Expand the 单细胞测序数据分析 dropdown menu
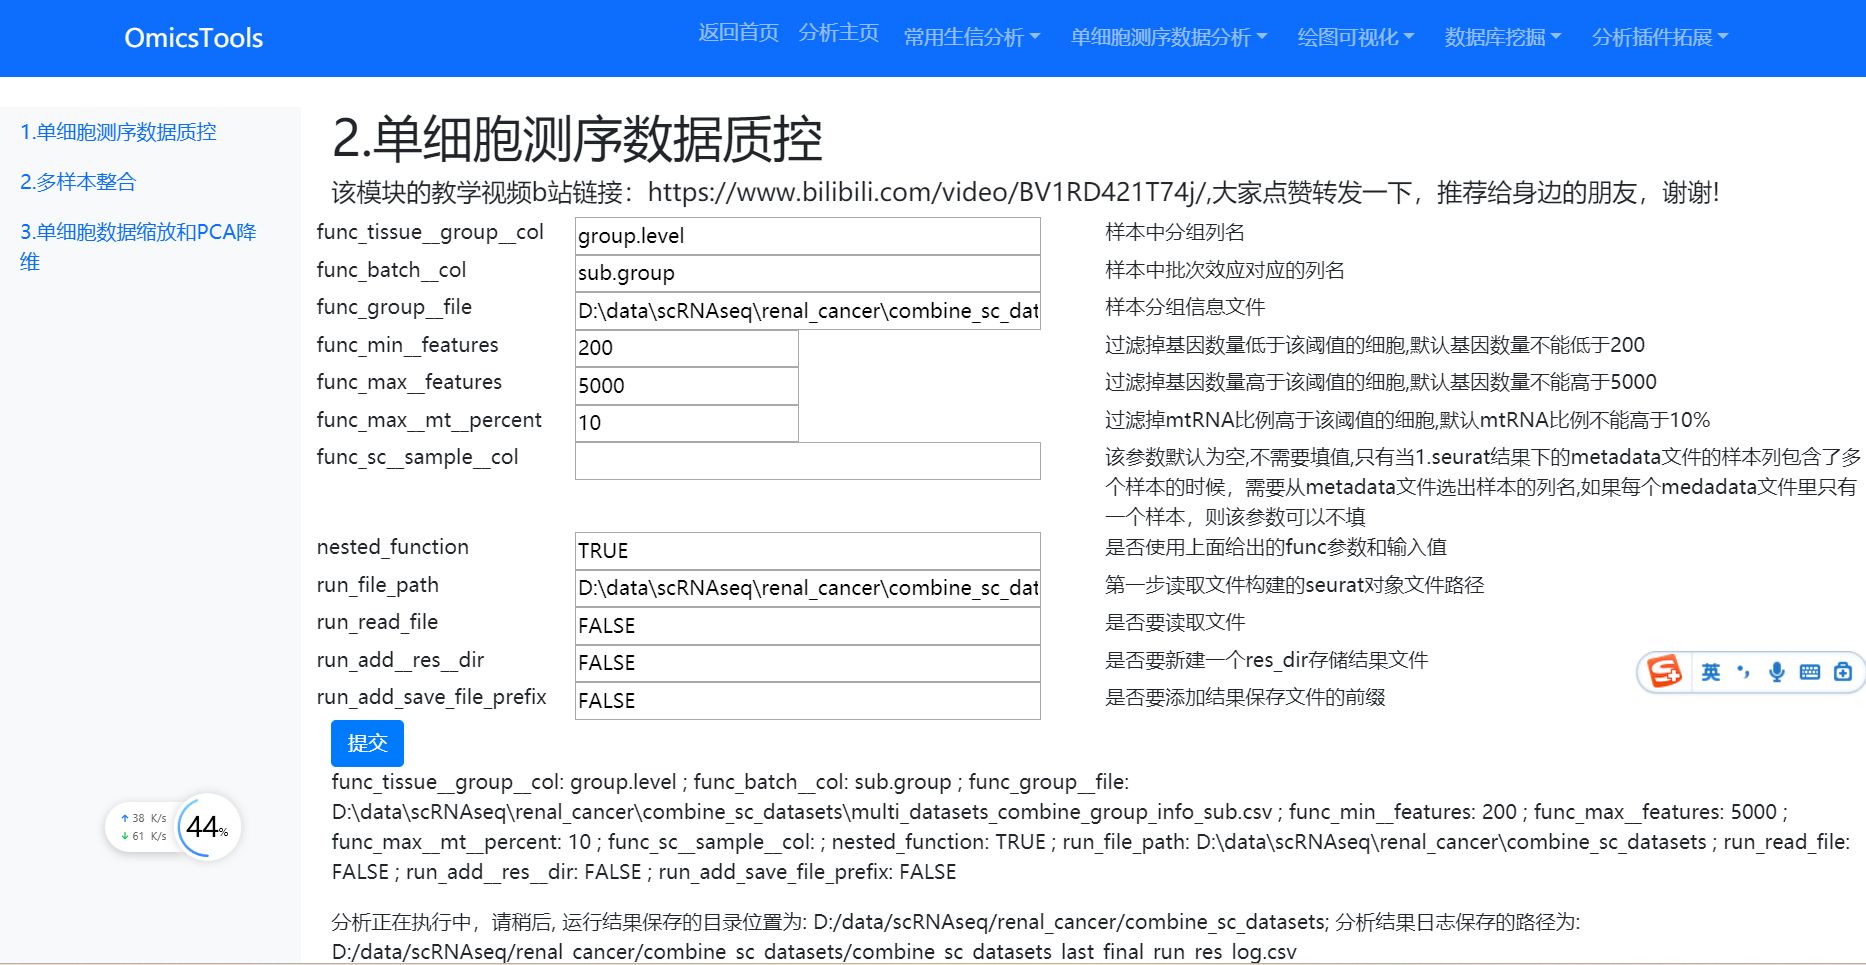The image size is (1866, 965). coord(1169,38)
